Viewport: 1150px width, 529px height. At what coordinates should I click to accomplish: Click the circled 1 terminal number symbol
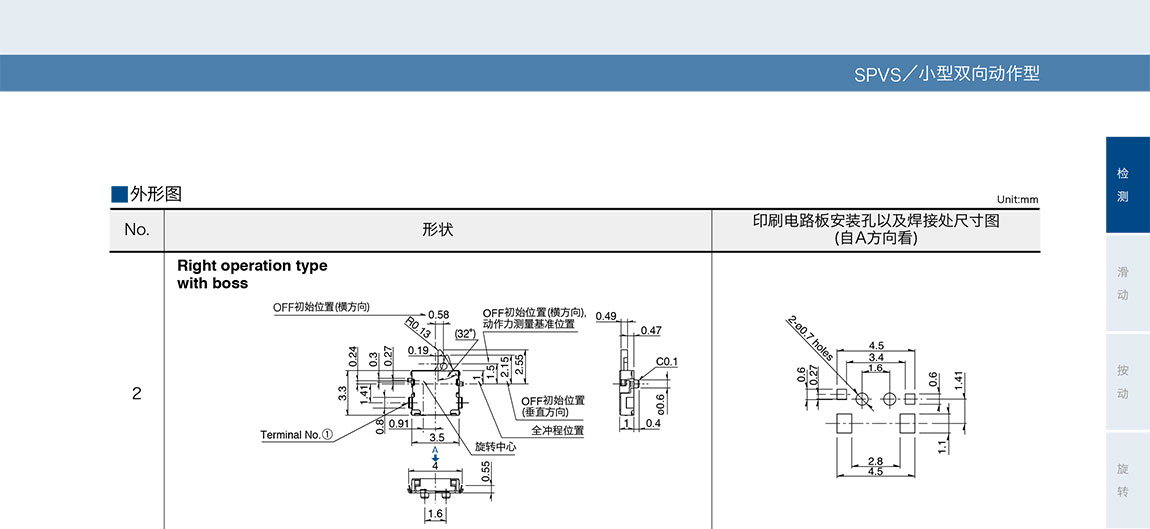click(327, 435)
